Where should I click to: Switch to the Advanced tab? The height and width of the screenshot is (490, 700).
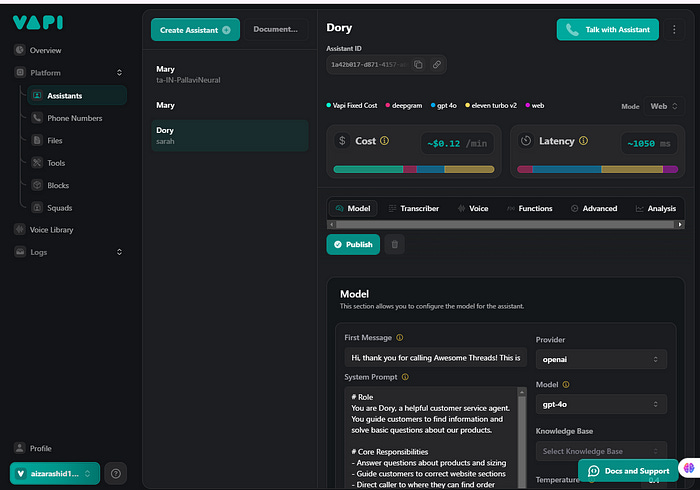click(x=594, y=208)
